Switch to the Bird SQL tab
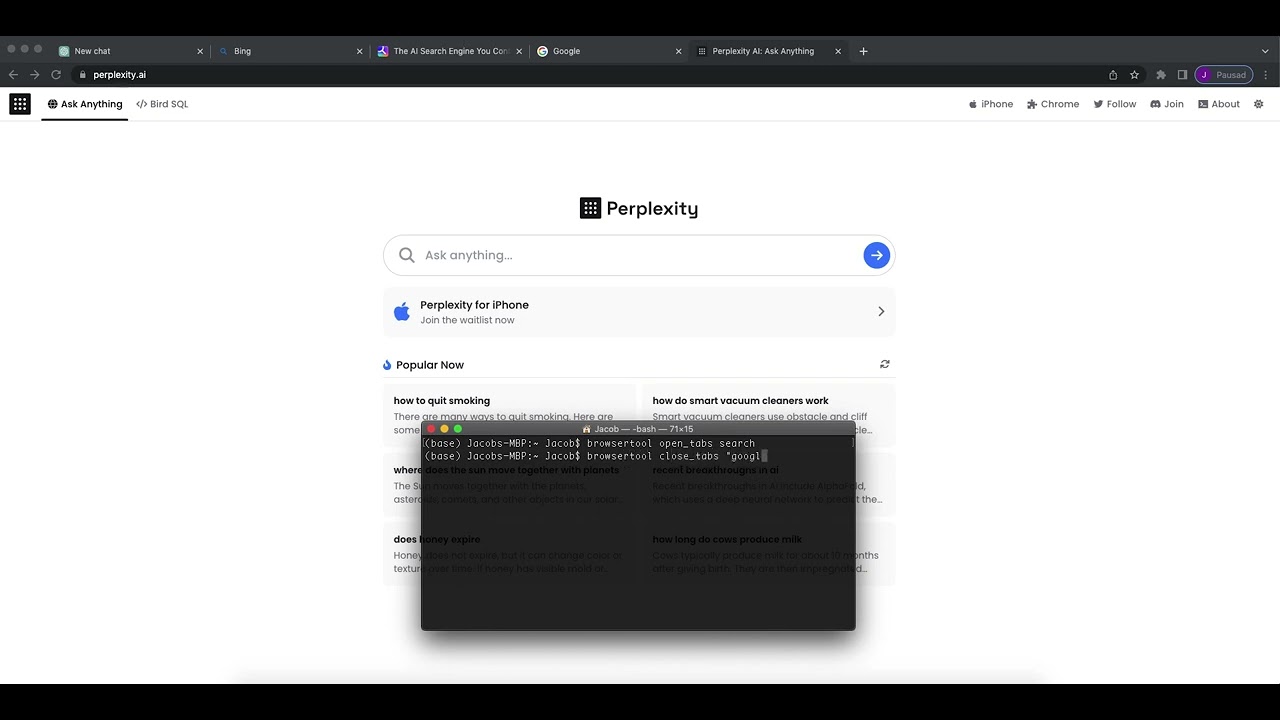Screen dimensions: 1280x720 point(162,104)
